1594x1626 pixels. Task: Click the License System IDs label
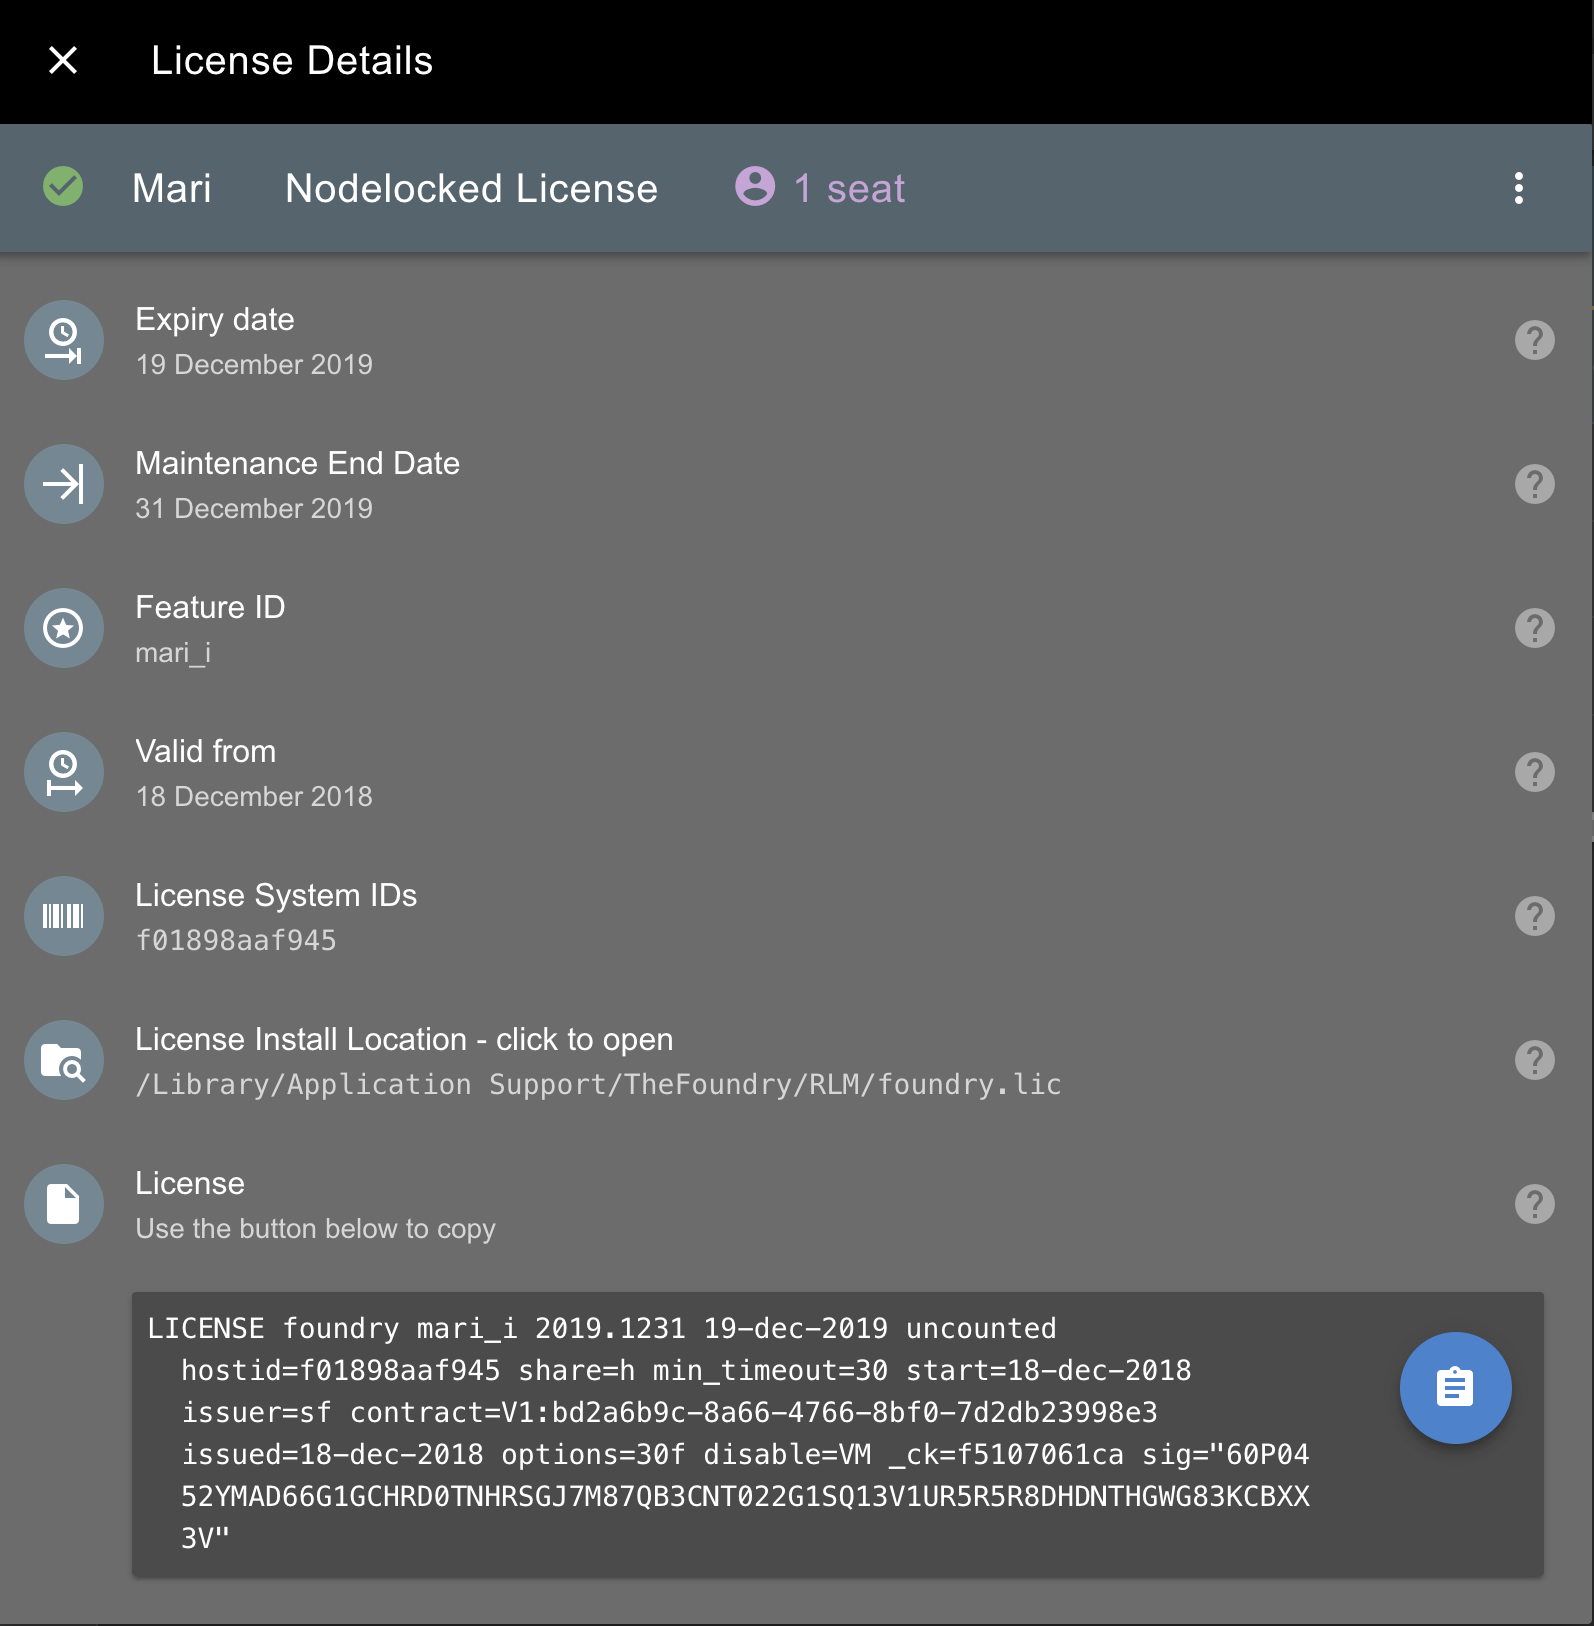tap(276, 895)
